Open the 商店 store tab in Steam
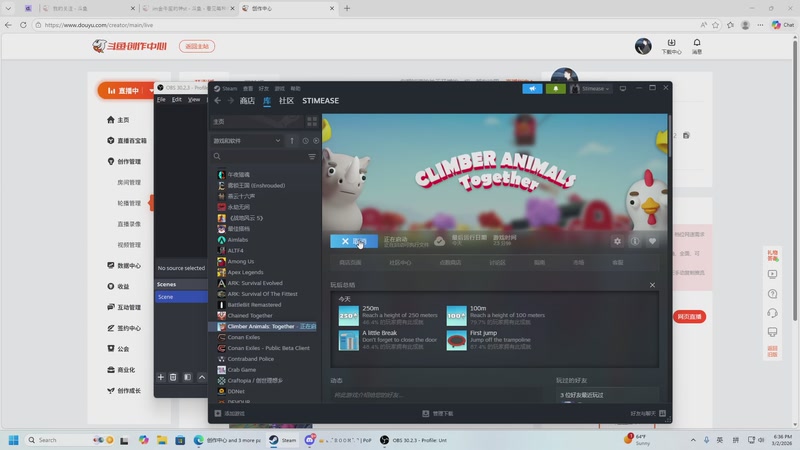 [x=247, y=101]
